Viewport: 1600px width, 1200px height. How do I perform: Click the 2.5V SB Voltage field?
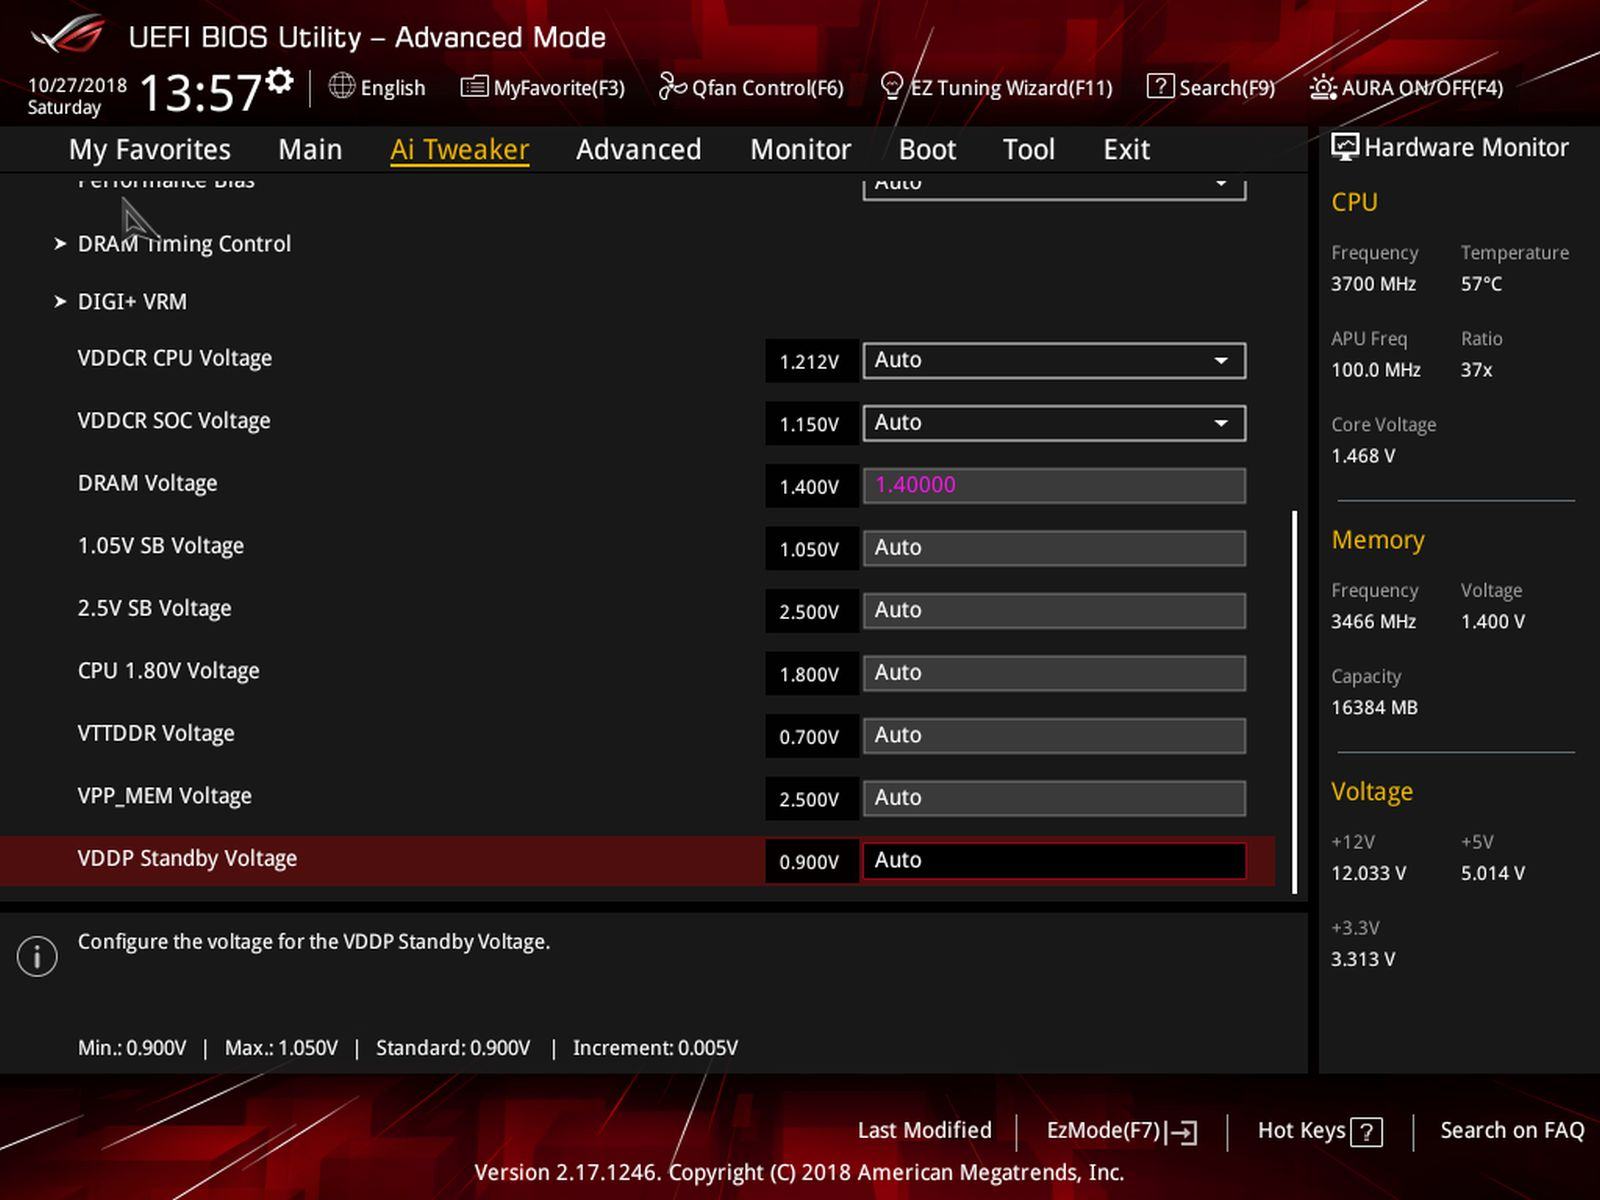1054,610
